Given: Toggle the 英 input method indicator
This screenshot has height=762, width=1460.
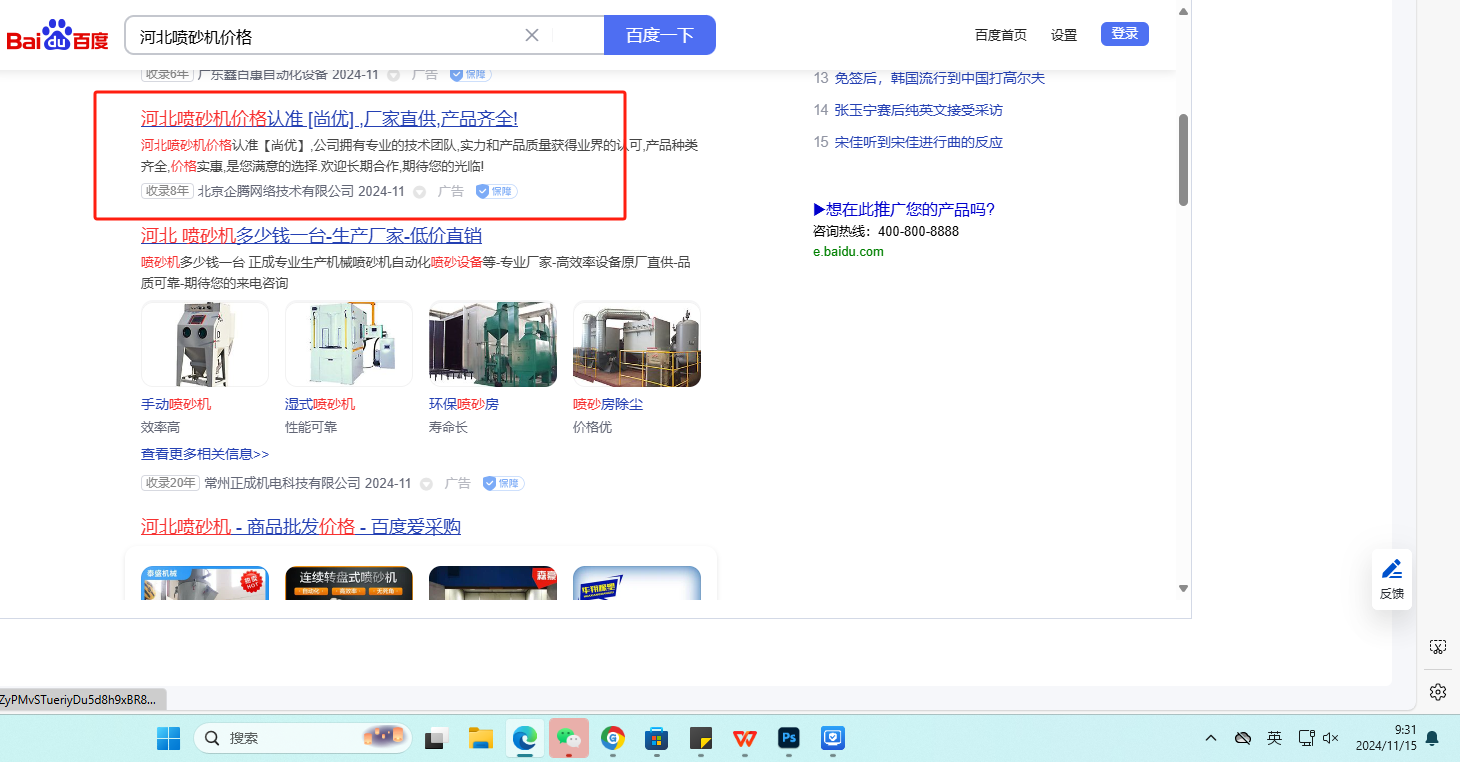Looking at the screenshot, I should (x=1274, y=738).
